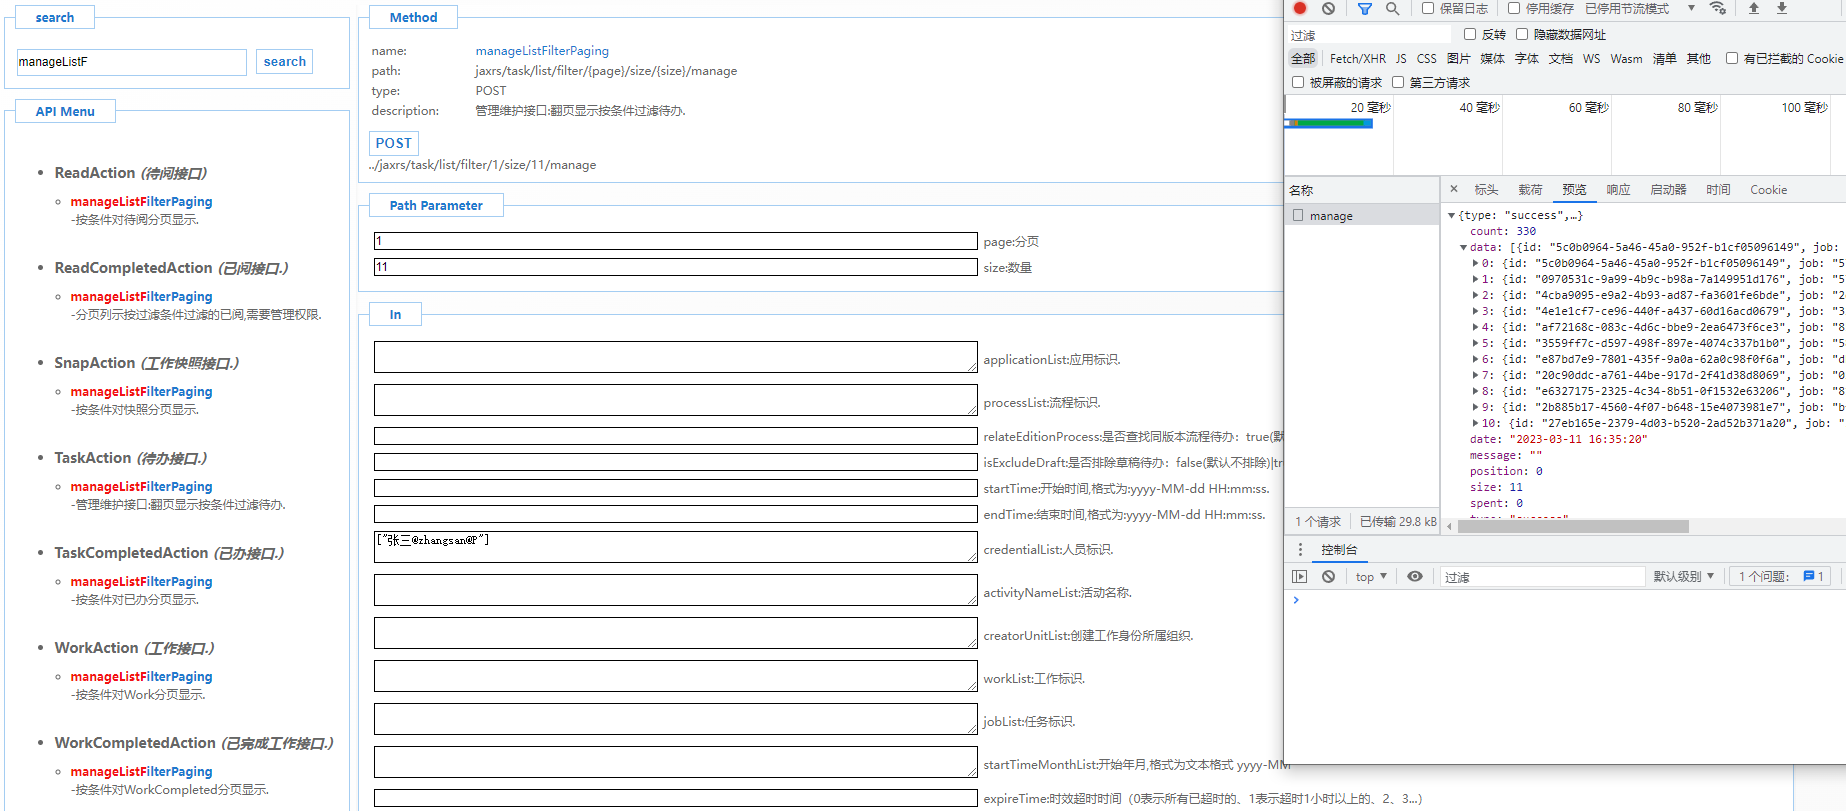Expand data item 10 in the preview

pos(1475,423)
